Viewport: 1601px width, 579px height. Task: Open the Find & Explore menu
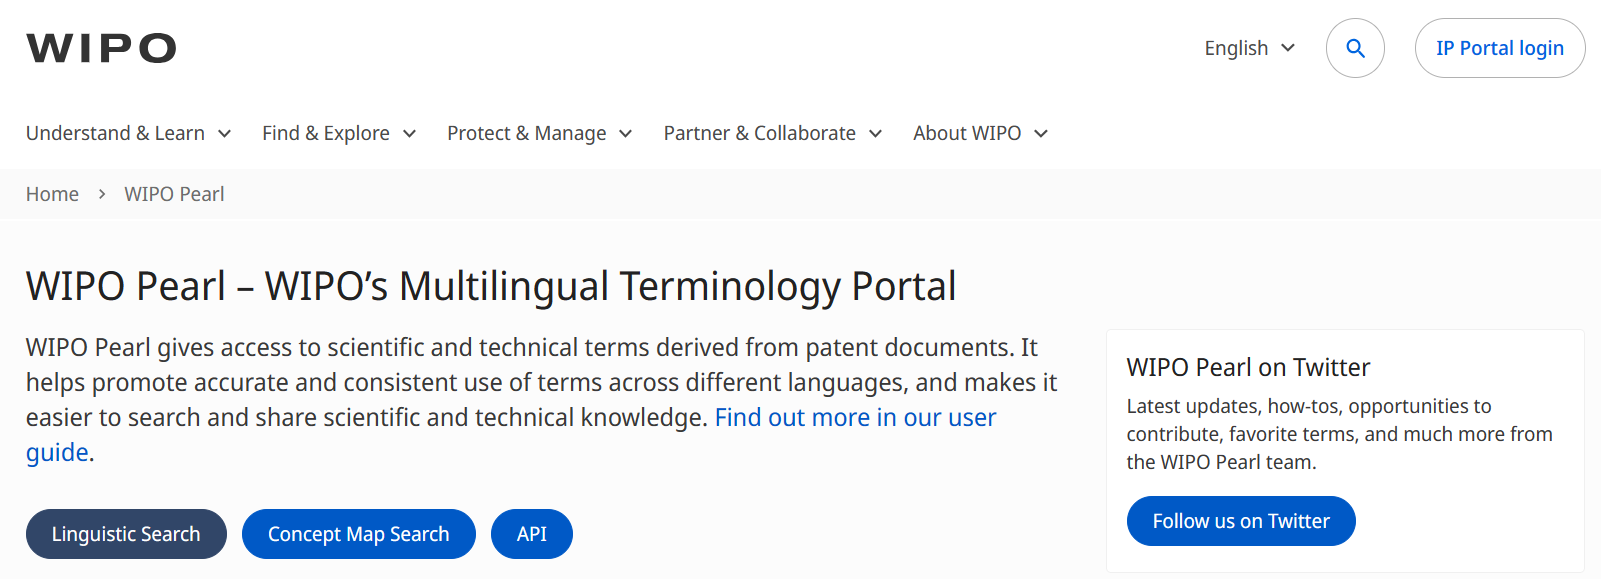click(x=326, y=133)
